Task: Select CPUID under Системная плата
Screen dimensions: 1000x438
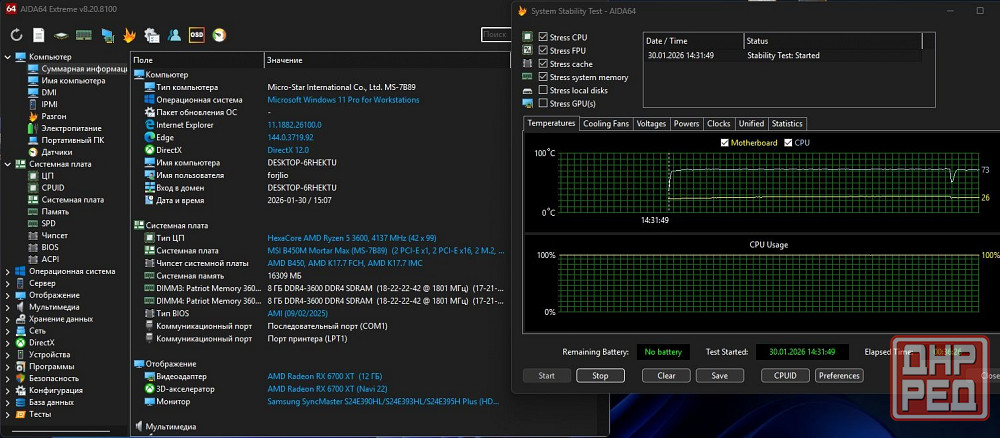Action: (53, 187)
